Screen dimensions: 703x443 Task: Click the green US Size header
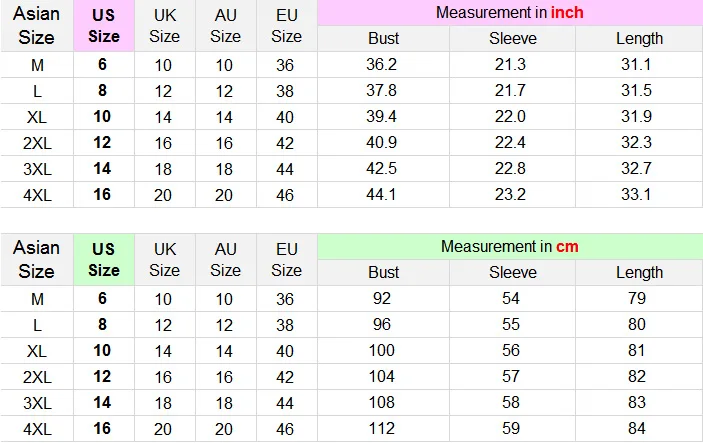(103, 260)
